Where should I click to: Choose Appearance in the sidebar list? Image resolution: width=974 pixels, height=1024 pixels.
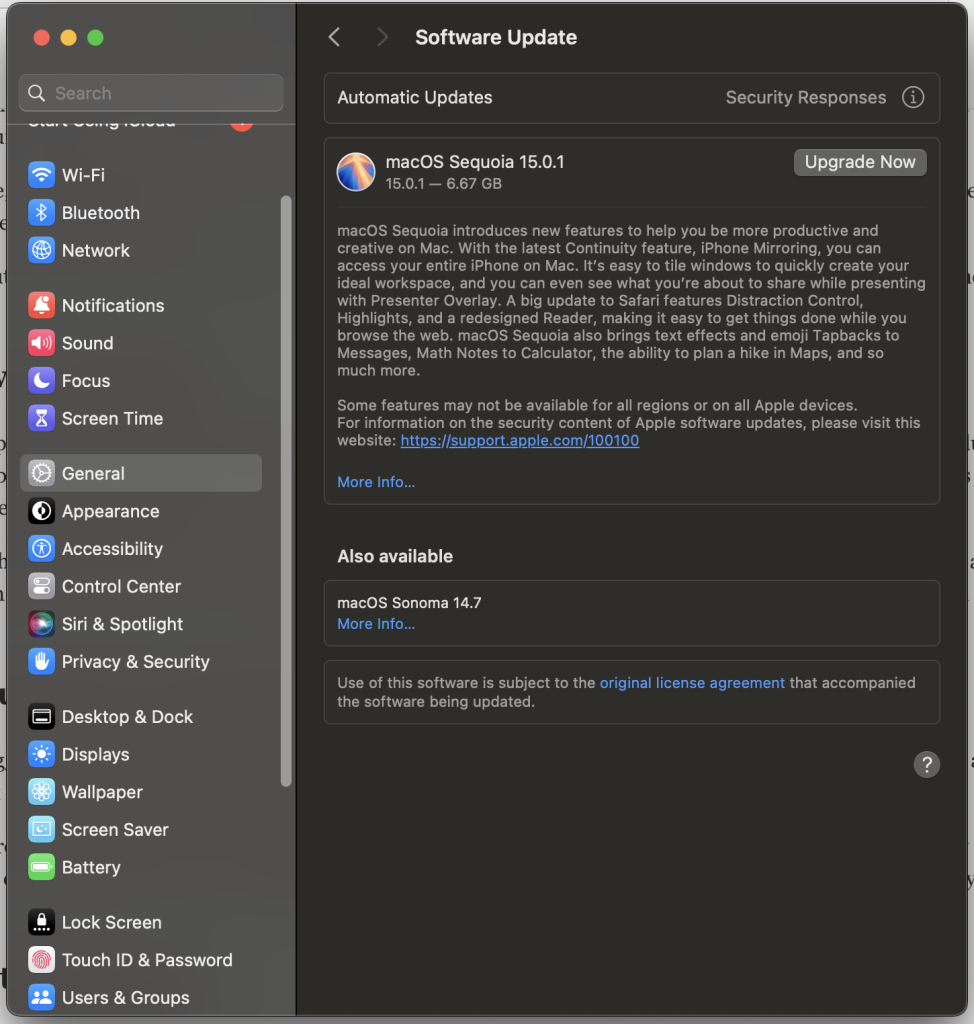click(x=110, y=511)
